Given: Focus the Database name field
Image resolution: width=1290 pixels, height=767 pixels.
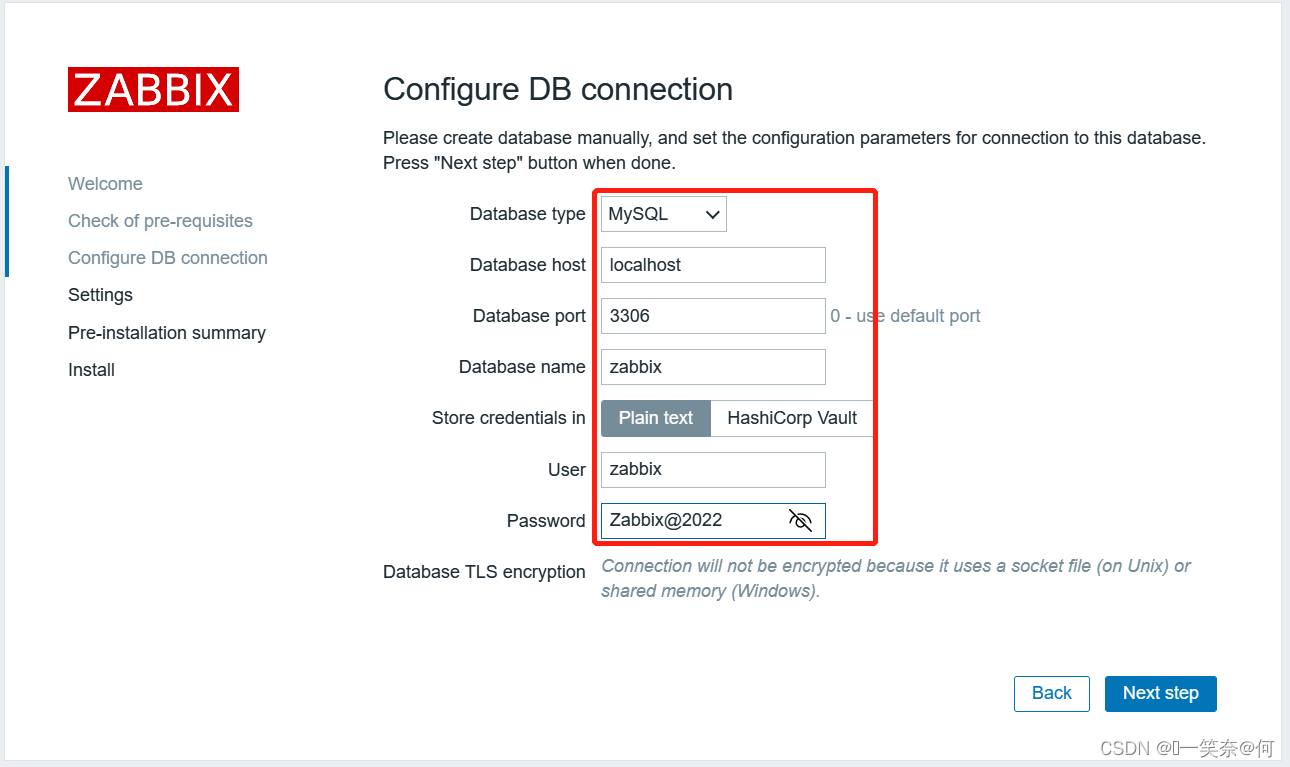Looking at the screenshot, I should (x=713, y=367).
